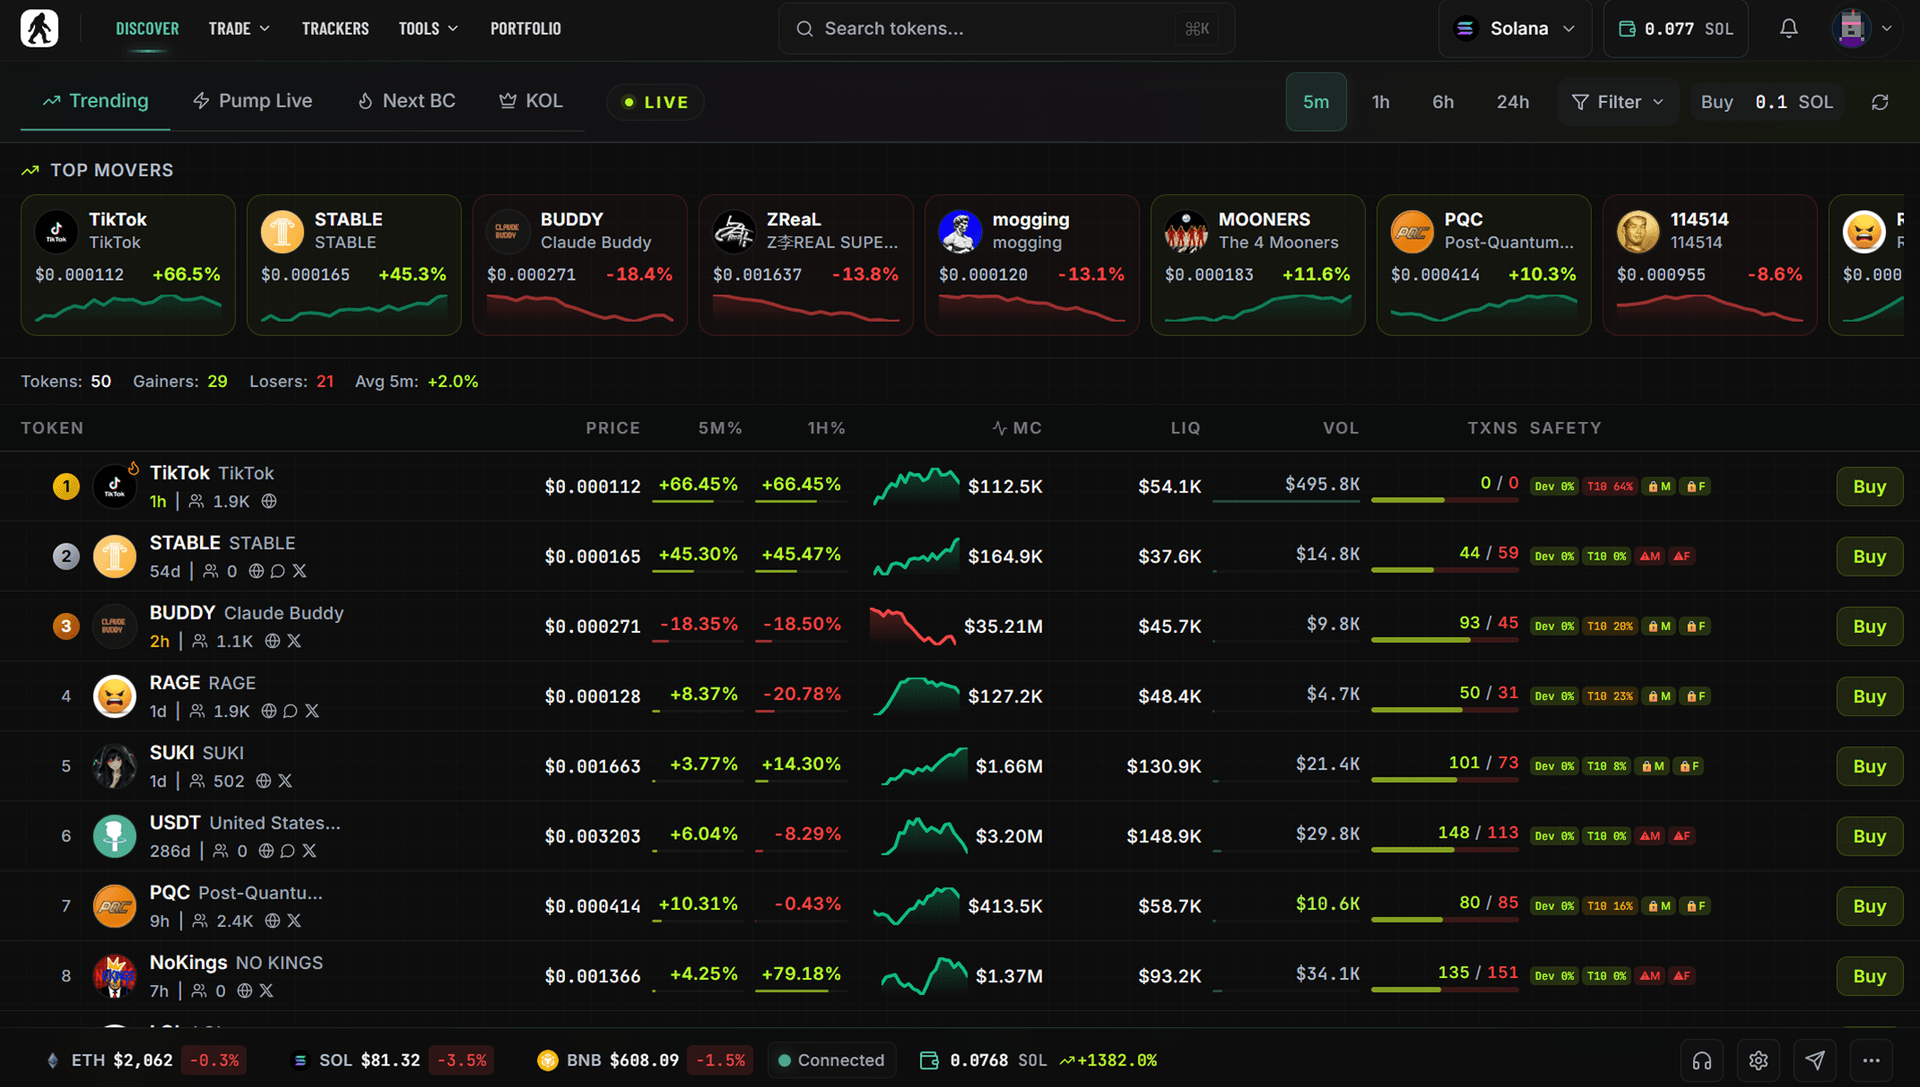Click the refresh icon beside Buy amount
Viewport: 1920px width, 1087px height.
1880,102
